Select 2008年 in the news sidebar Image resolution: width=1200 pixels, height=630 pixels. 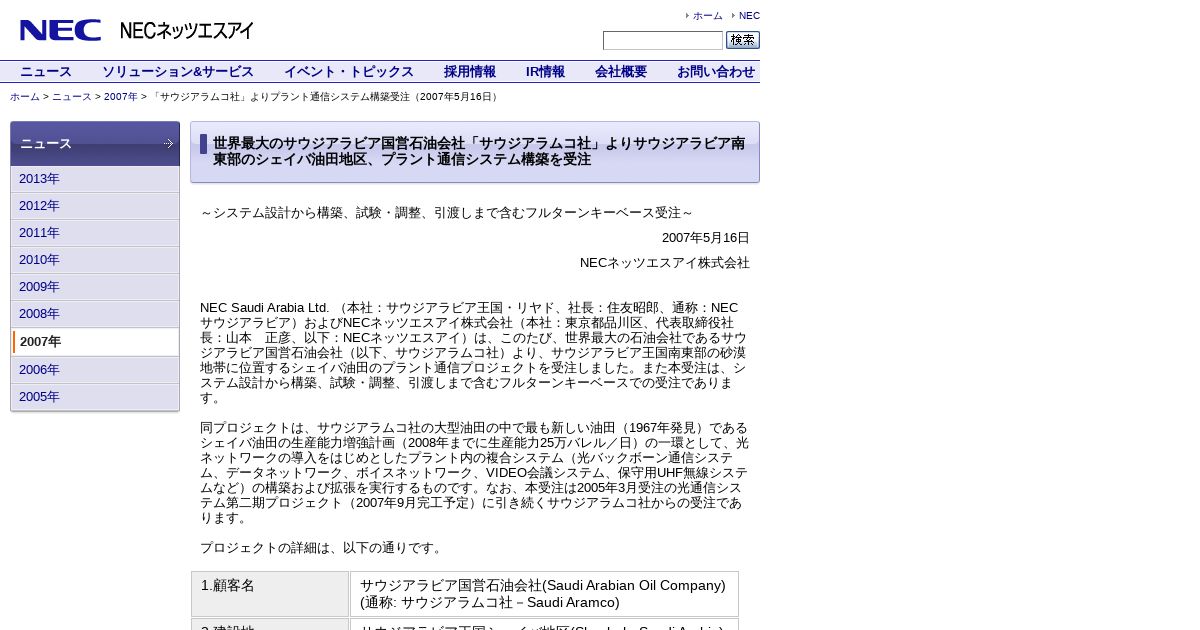[95, 314]
